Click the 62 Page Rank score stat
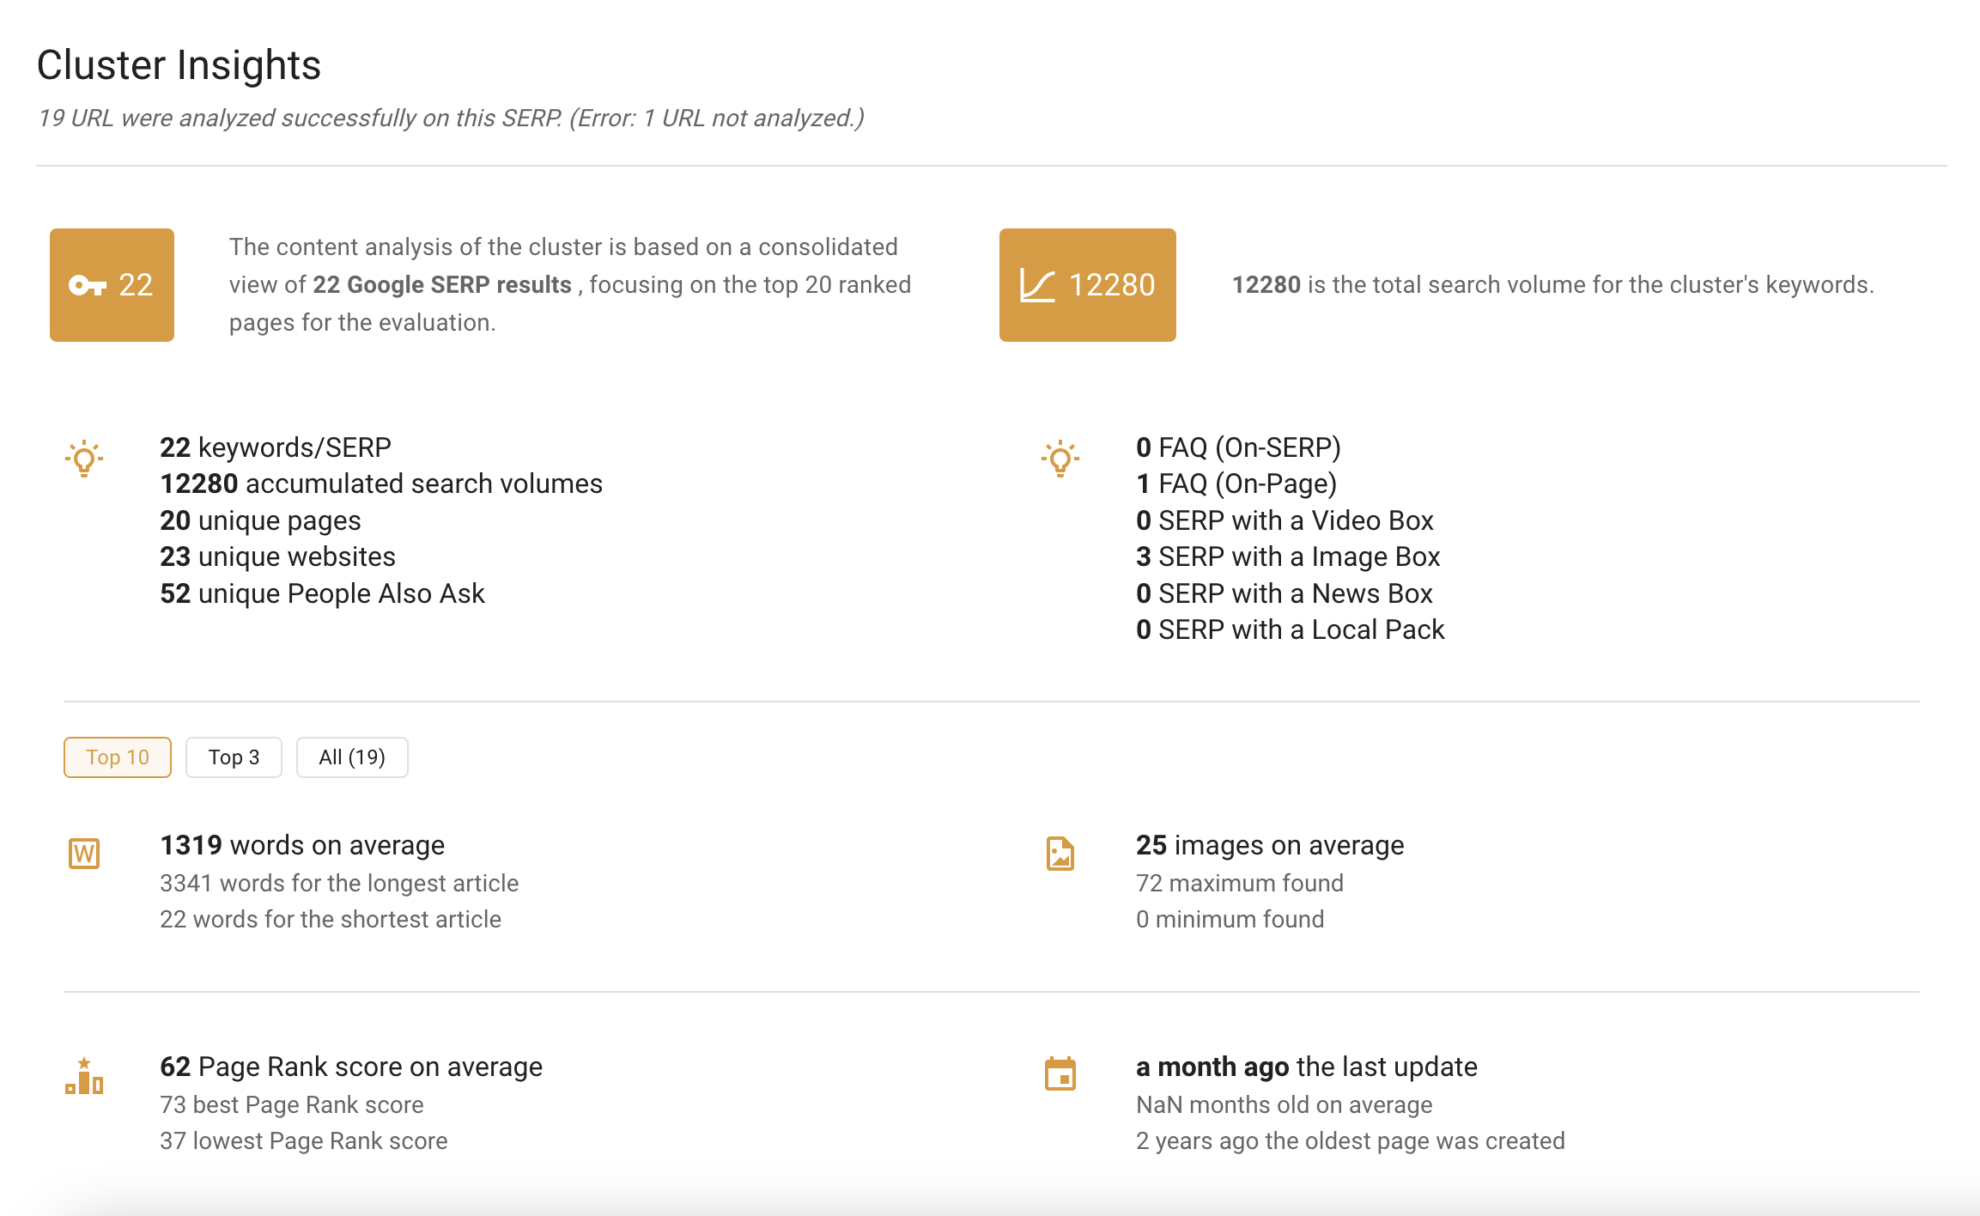 click(x=351, y=1067)
